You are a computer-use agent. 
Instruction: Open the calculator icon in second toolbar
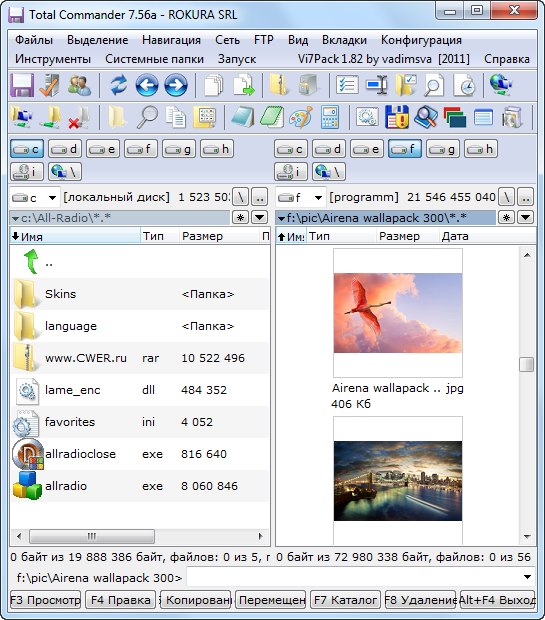329,117
